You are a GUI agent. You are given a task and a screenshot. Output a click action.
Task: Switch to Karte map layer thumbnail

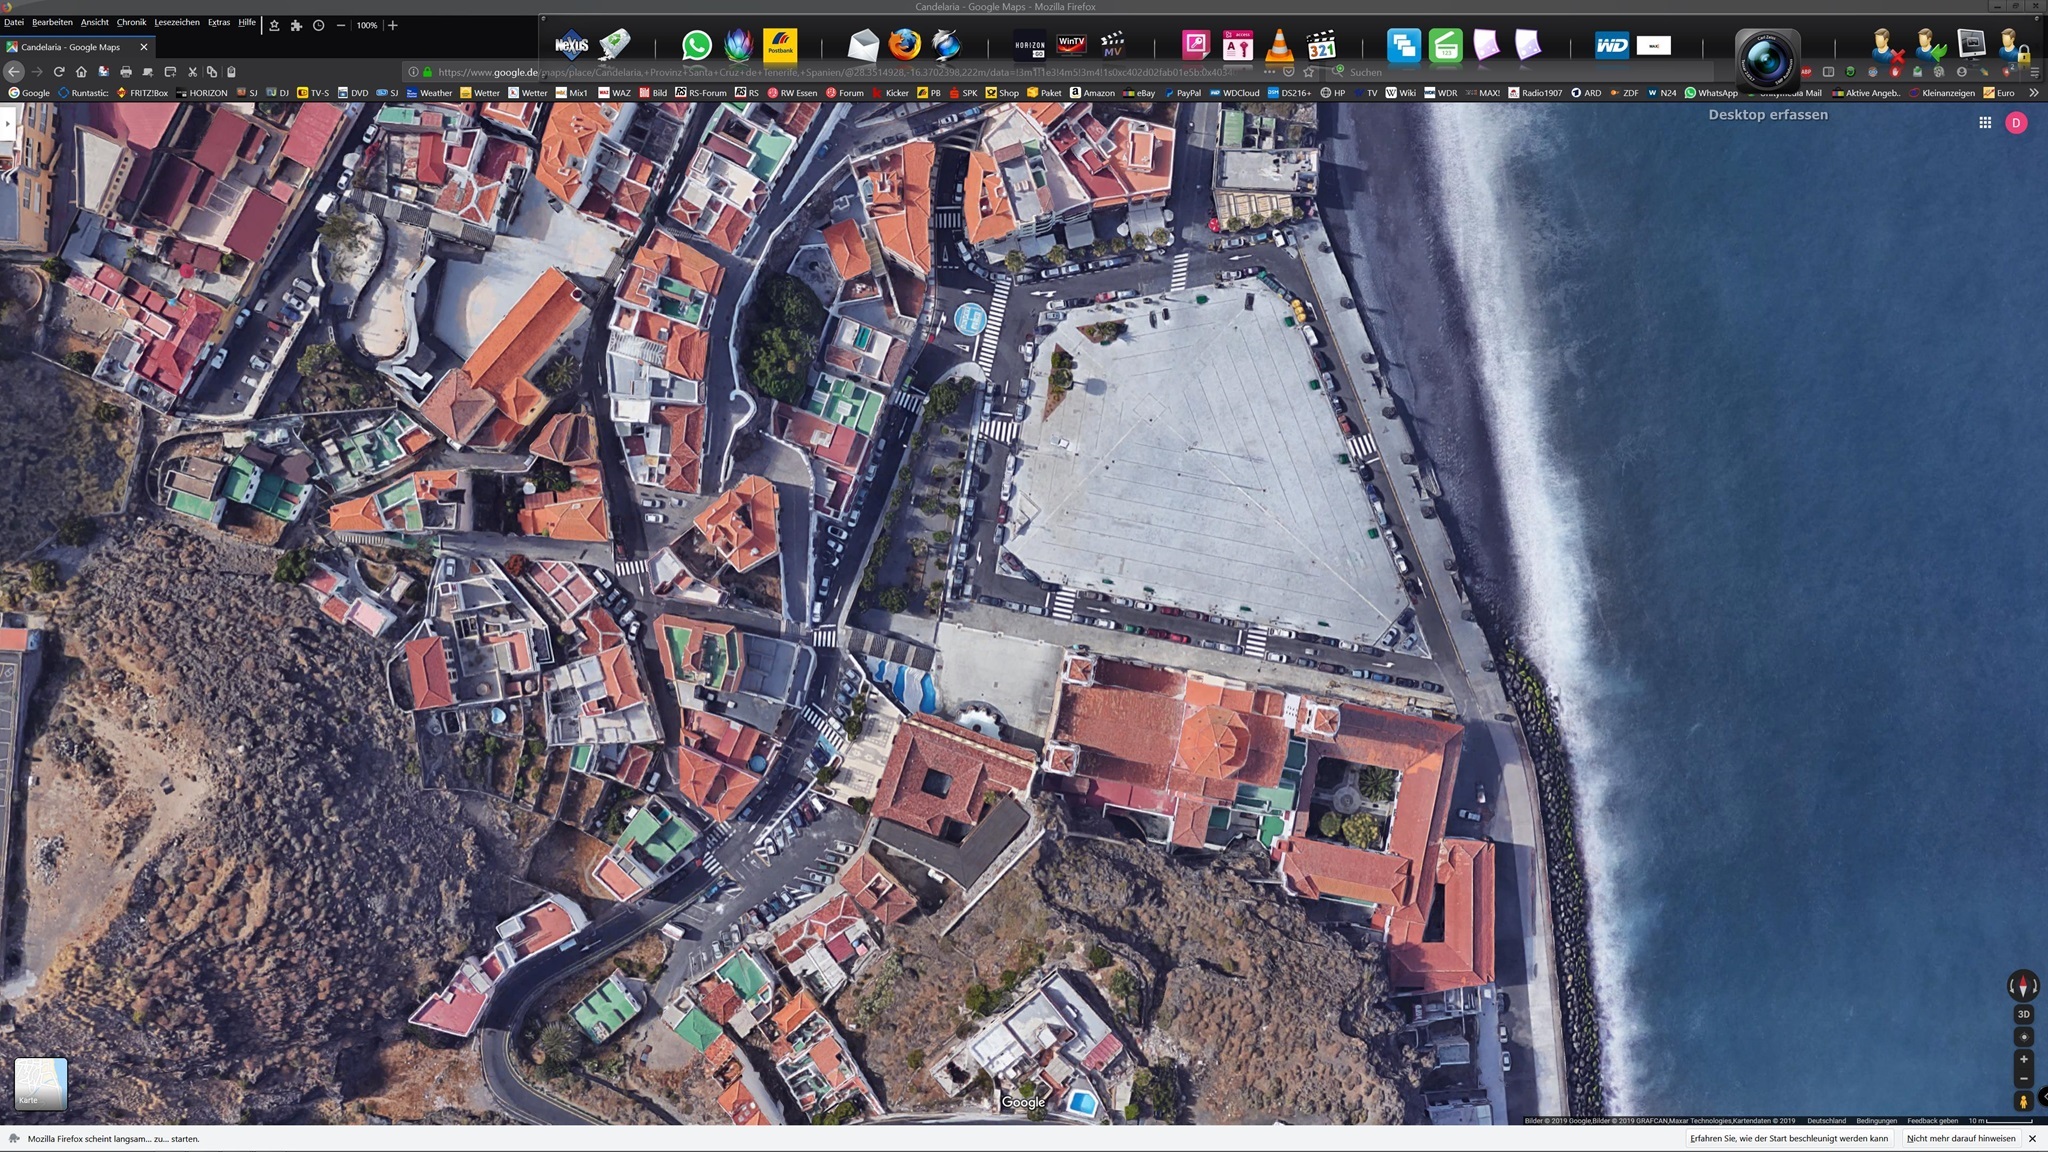[41, 1083]
